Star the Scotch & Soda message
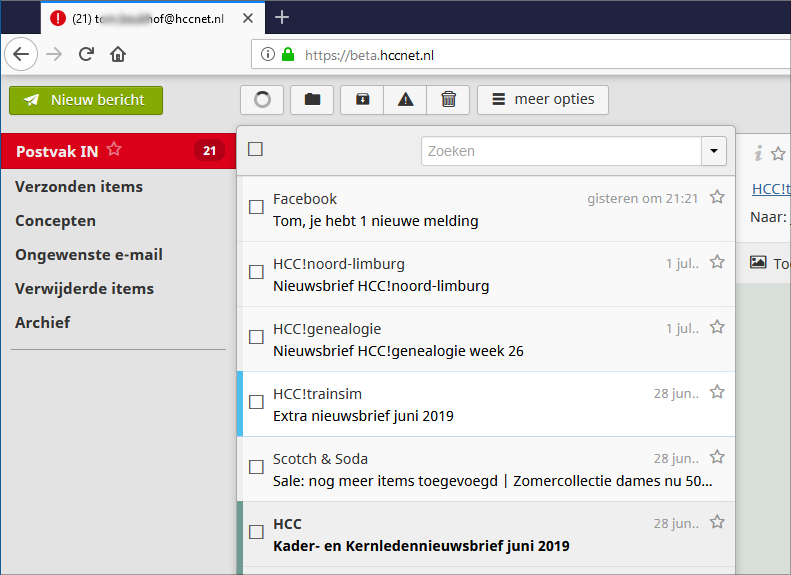 (717, 457)
